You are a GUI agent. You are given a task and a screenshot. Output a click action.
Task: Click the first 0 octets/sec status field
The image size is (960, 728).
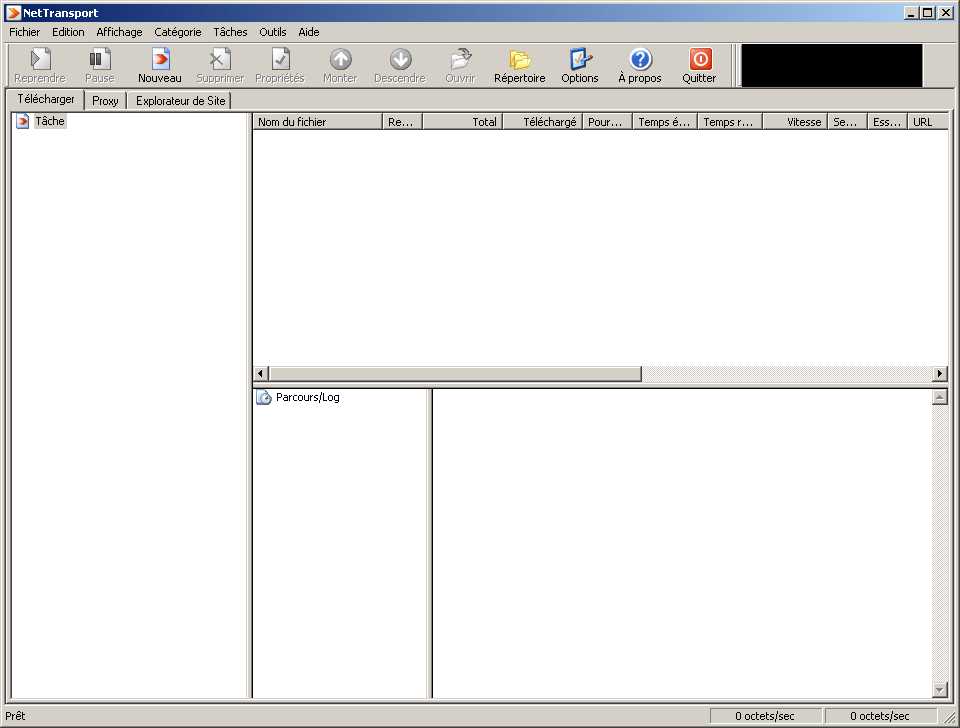click(765, 716)
